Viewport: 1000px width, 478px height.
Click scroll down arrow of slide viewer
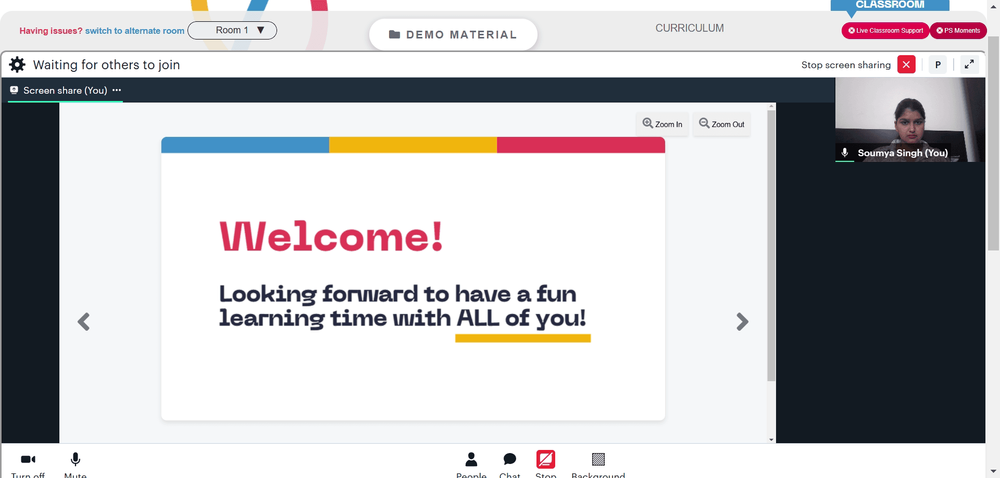(771, 439)
